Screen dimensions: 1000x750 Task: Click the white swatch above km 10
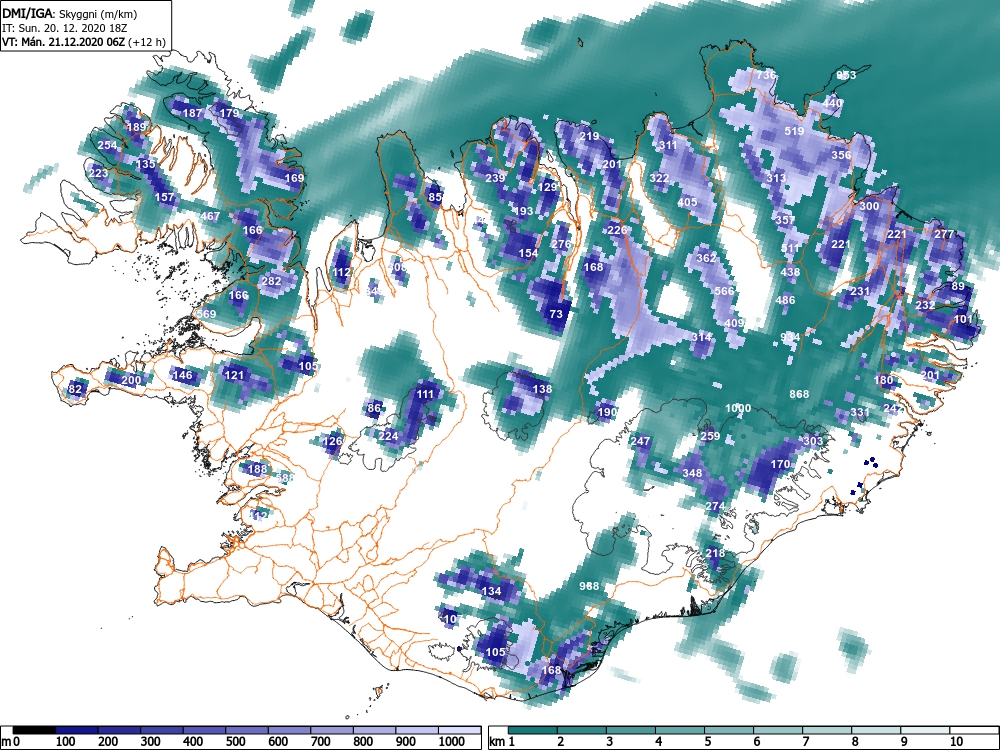[974, 730]
